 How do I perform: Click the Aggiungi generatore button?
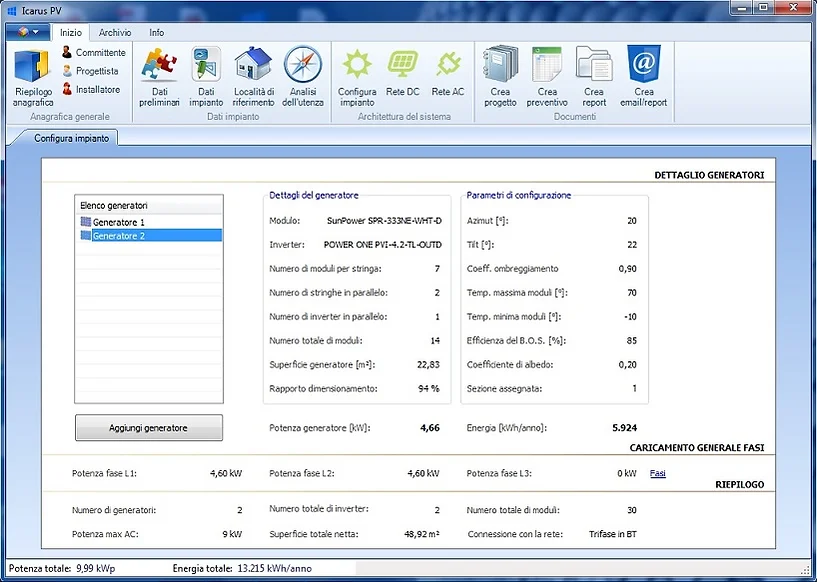click(148, 427)
